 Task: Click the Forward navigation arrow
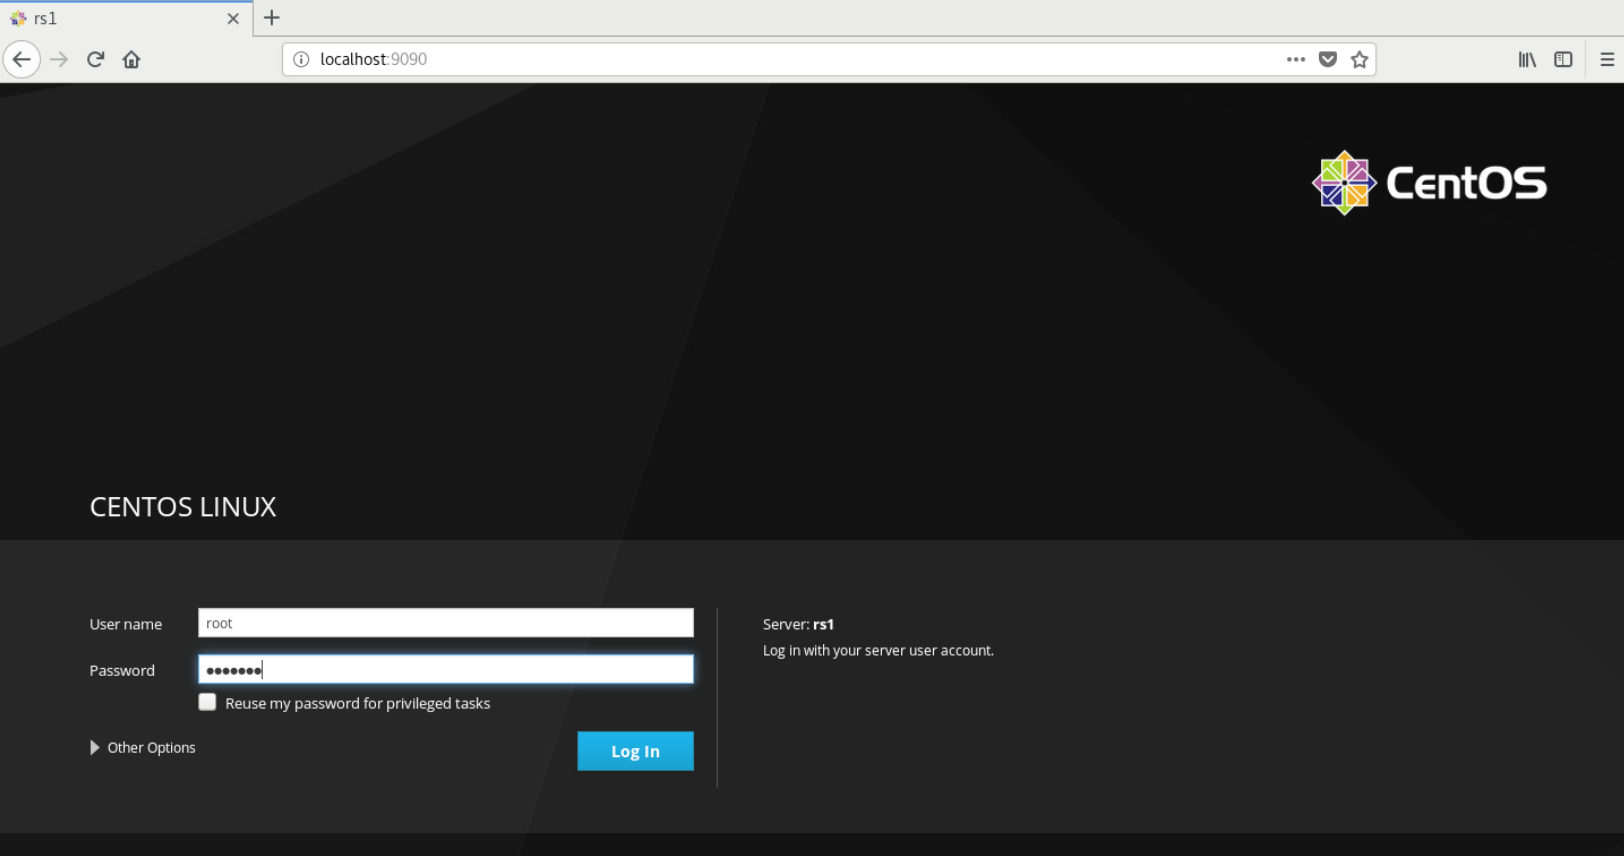tap(59, 60)
